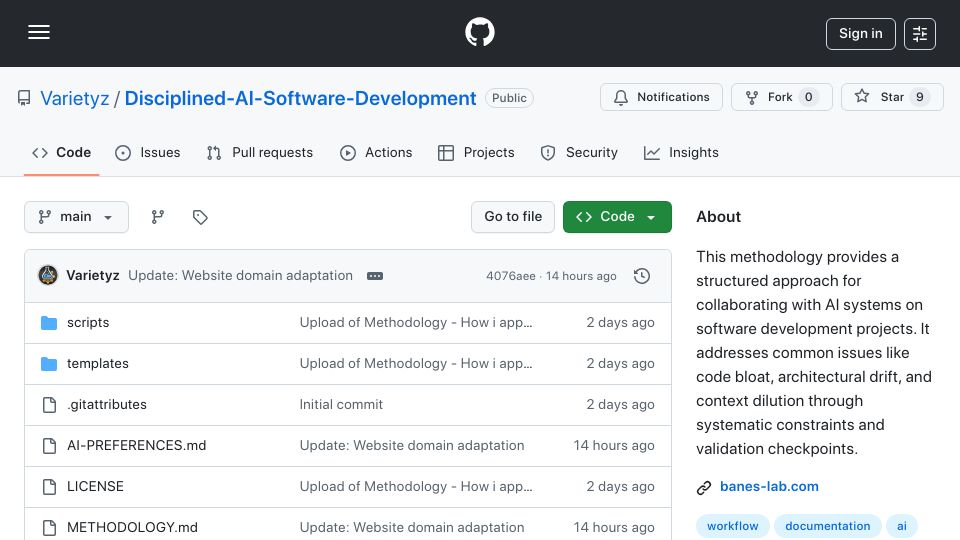Open latest commit message Website domain adaptation
Image resolution: width=960 pixels, height=540 pixels.
(x=240, y=276)
